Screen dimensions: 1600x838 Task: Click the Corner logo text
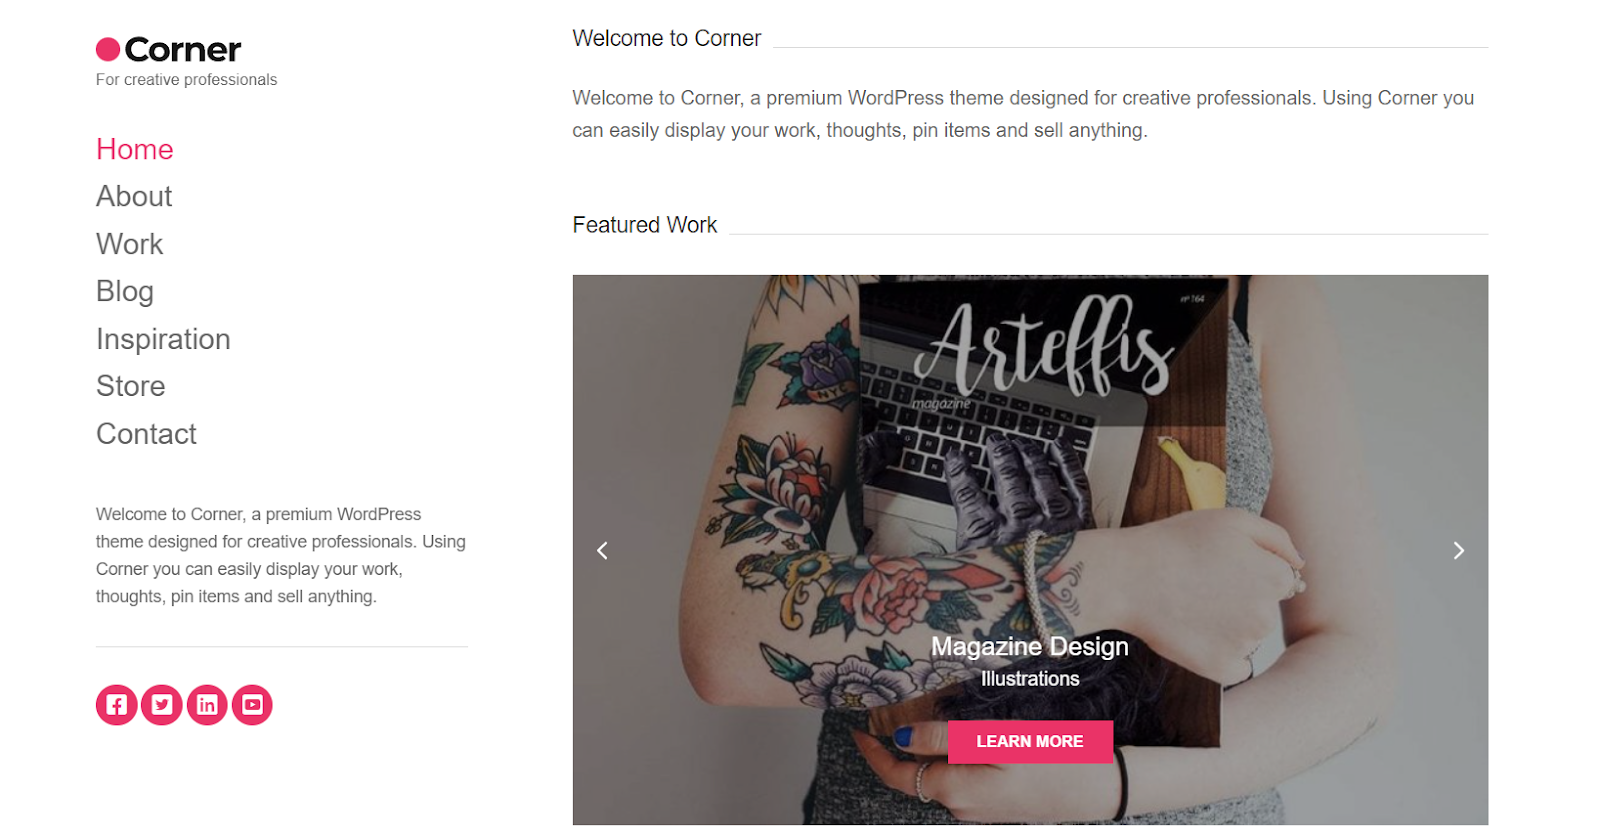click(x=183, y=49)
